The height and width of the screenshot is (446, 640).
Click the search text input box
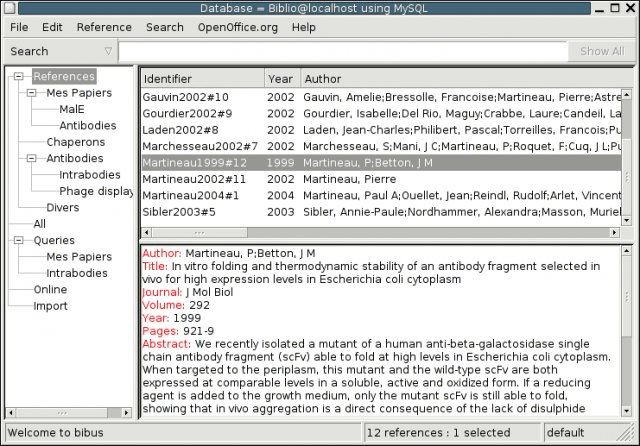coord(343,51)
